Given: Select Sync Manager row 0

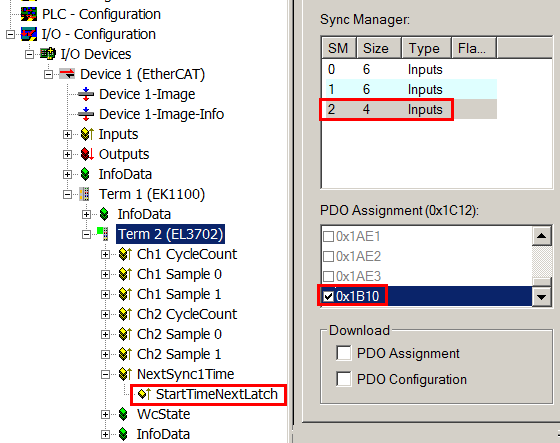Looking at the screenshot, I should [409, 69].
